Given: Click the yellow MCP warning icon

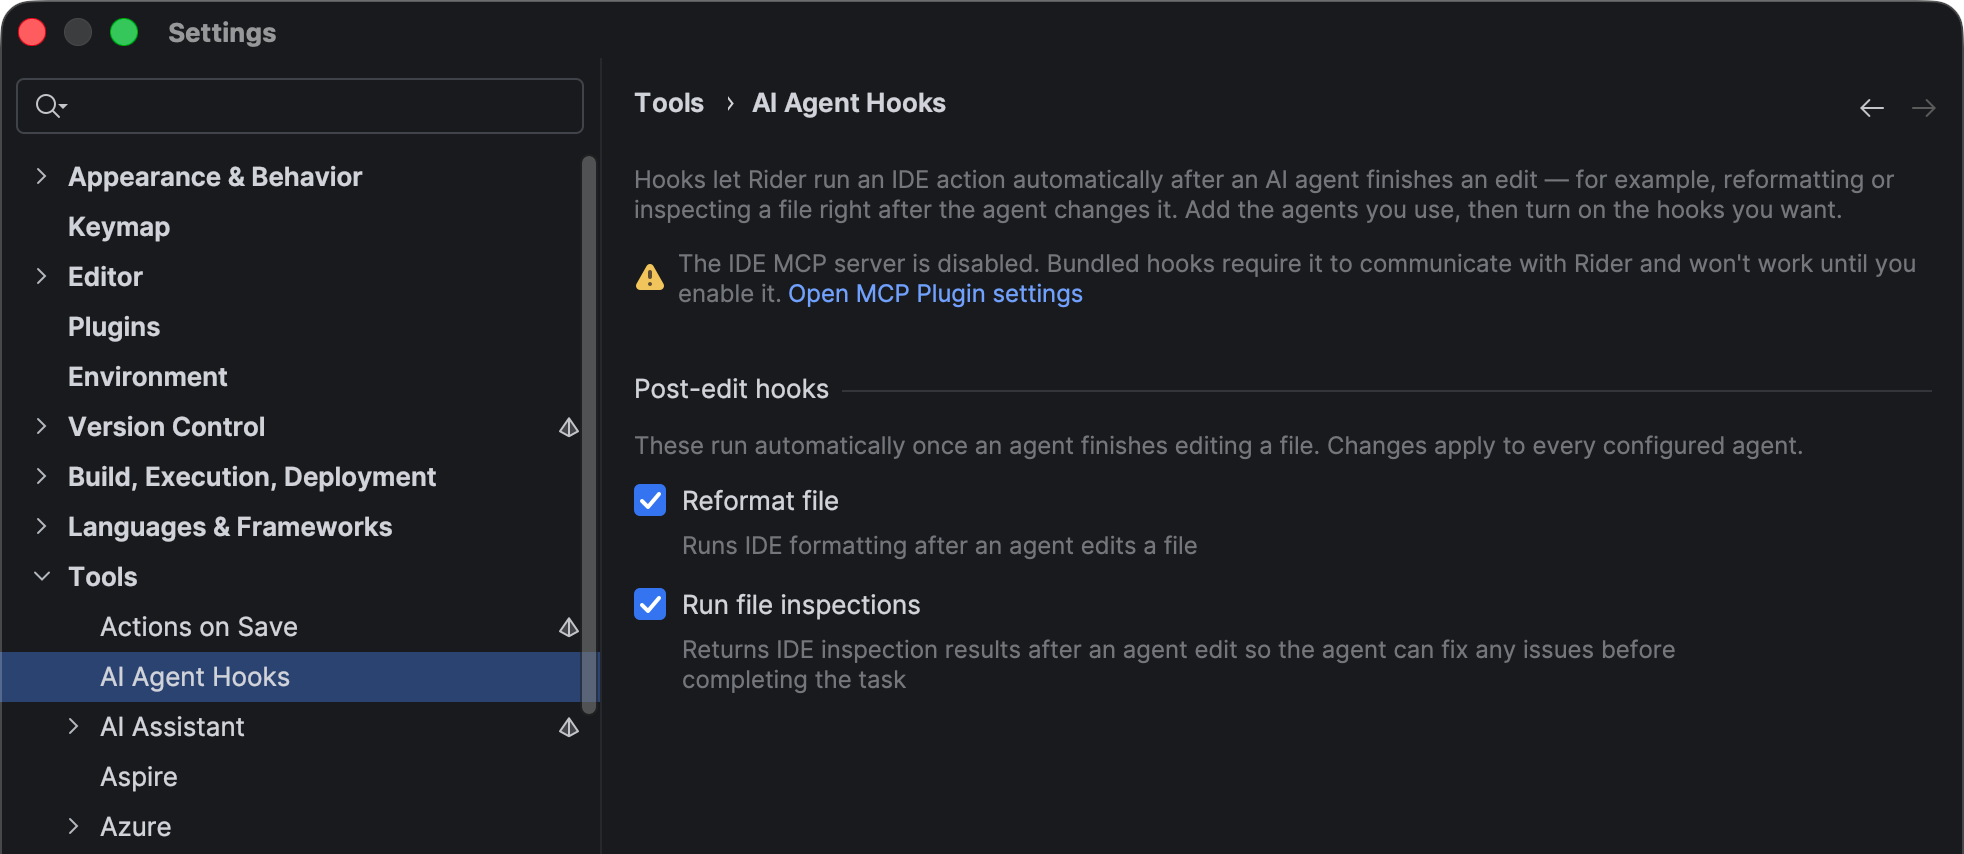Looking at the screenshot, I should click(650, 278).
